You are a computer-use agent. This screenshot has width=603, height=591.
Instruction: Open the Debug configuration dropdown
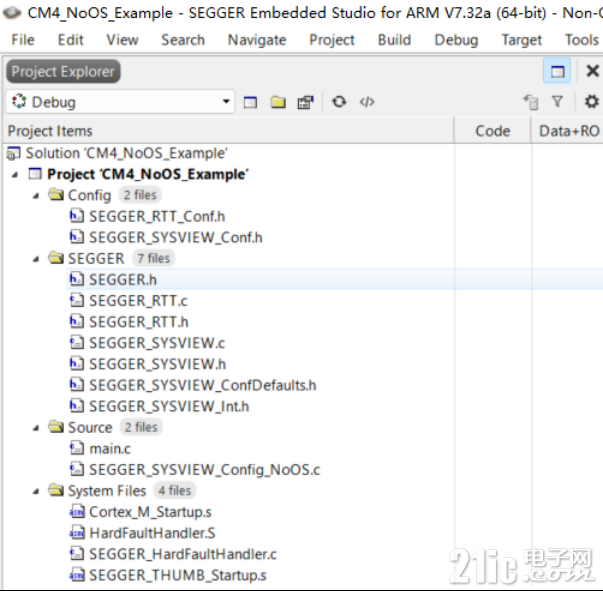[226, 102]
